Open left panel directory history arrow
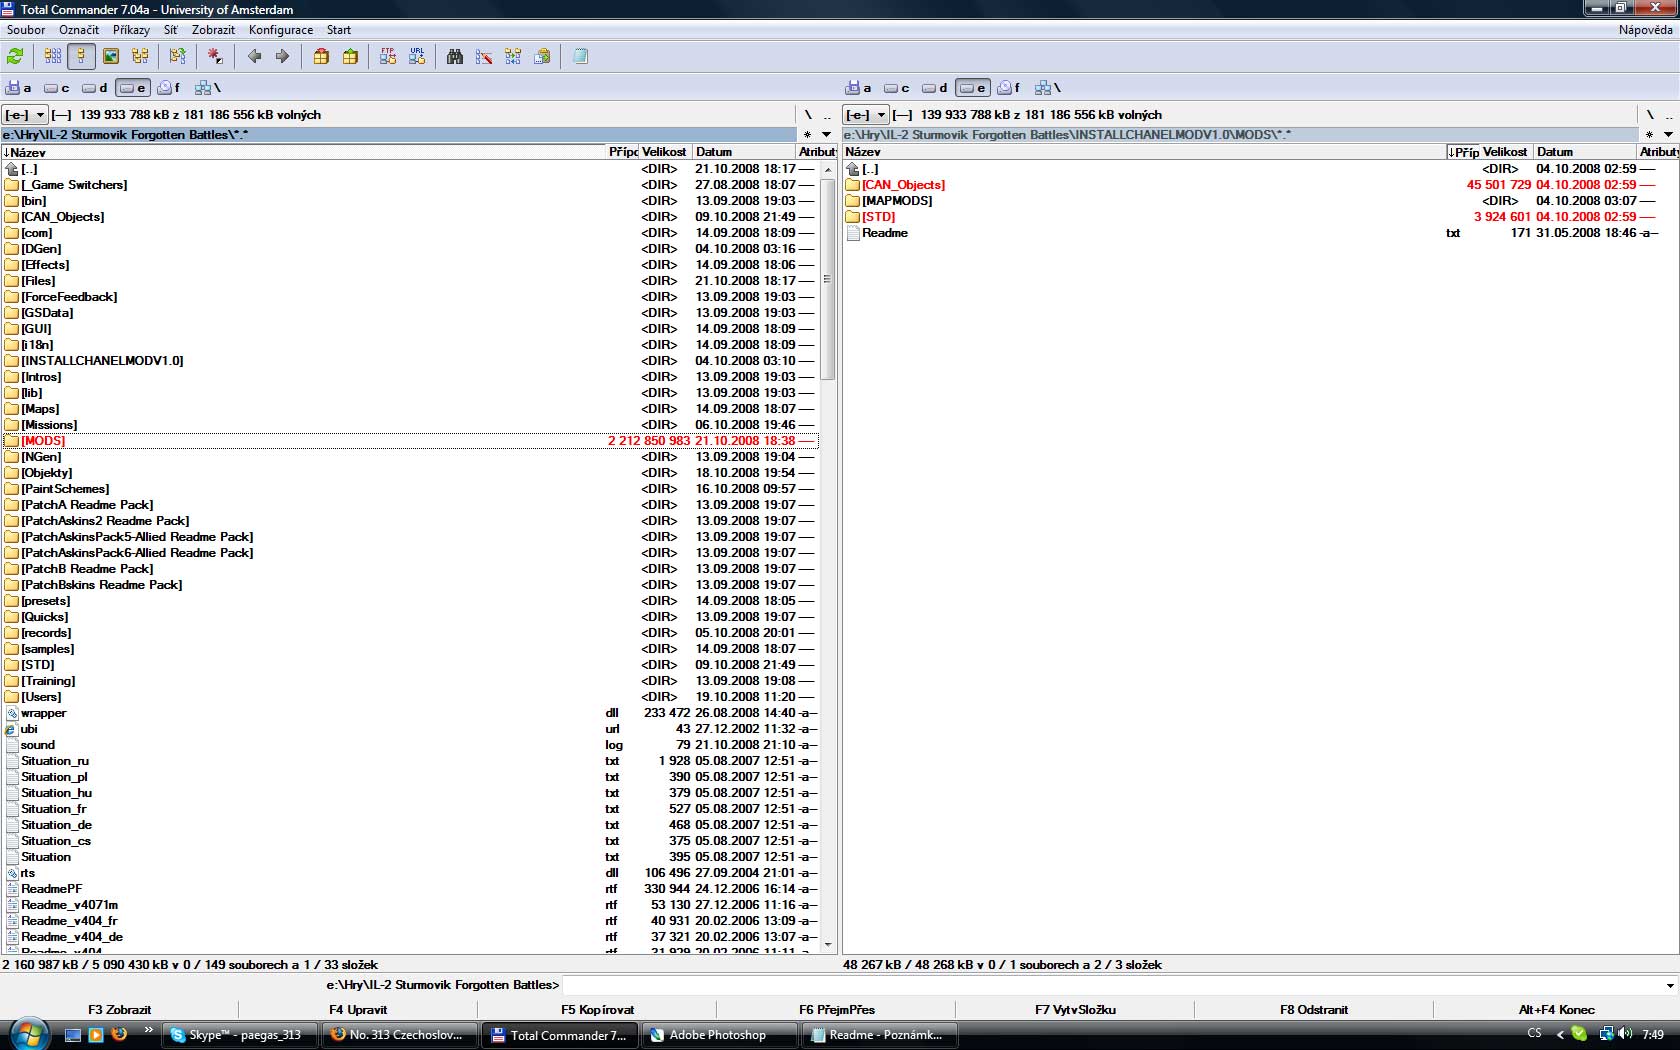This screenshot has height=1050, width=1680. click(826, 134)
